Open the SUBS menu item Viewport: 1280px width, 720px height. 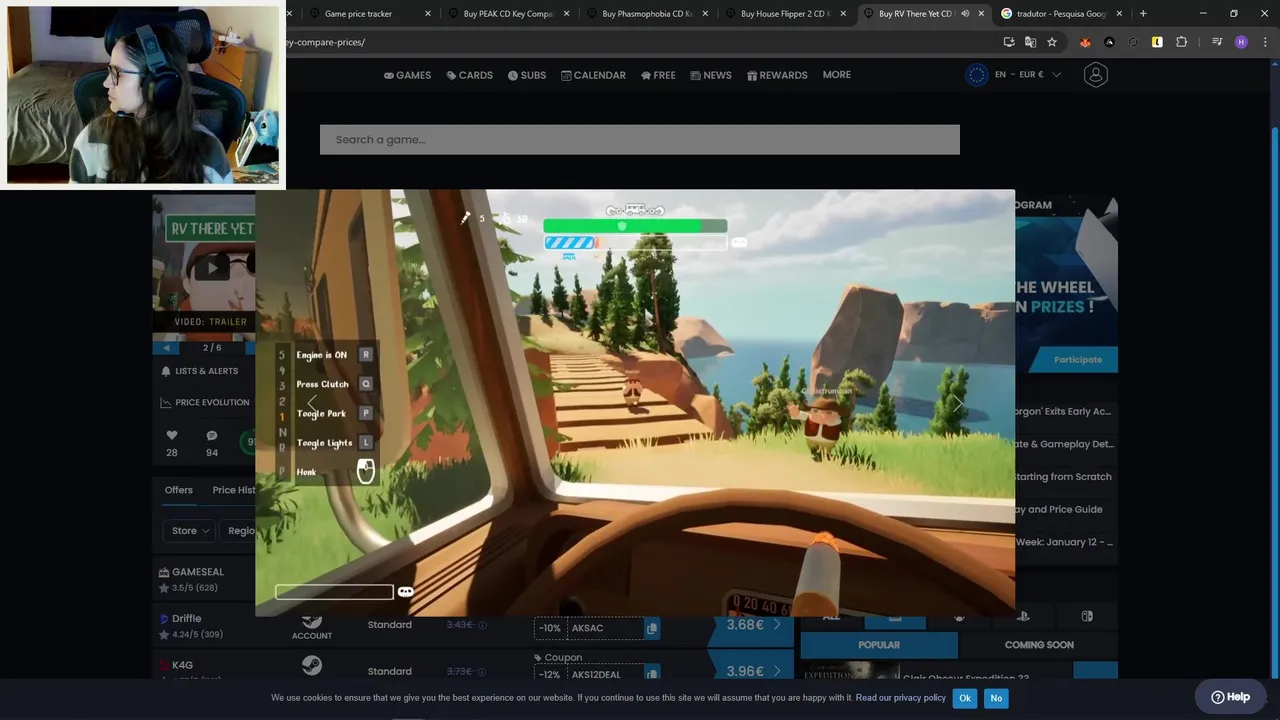pyautogui.click(x=526, y=75)
